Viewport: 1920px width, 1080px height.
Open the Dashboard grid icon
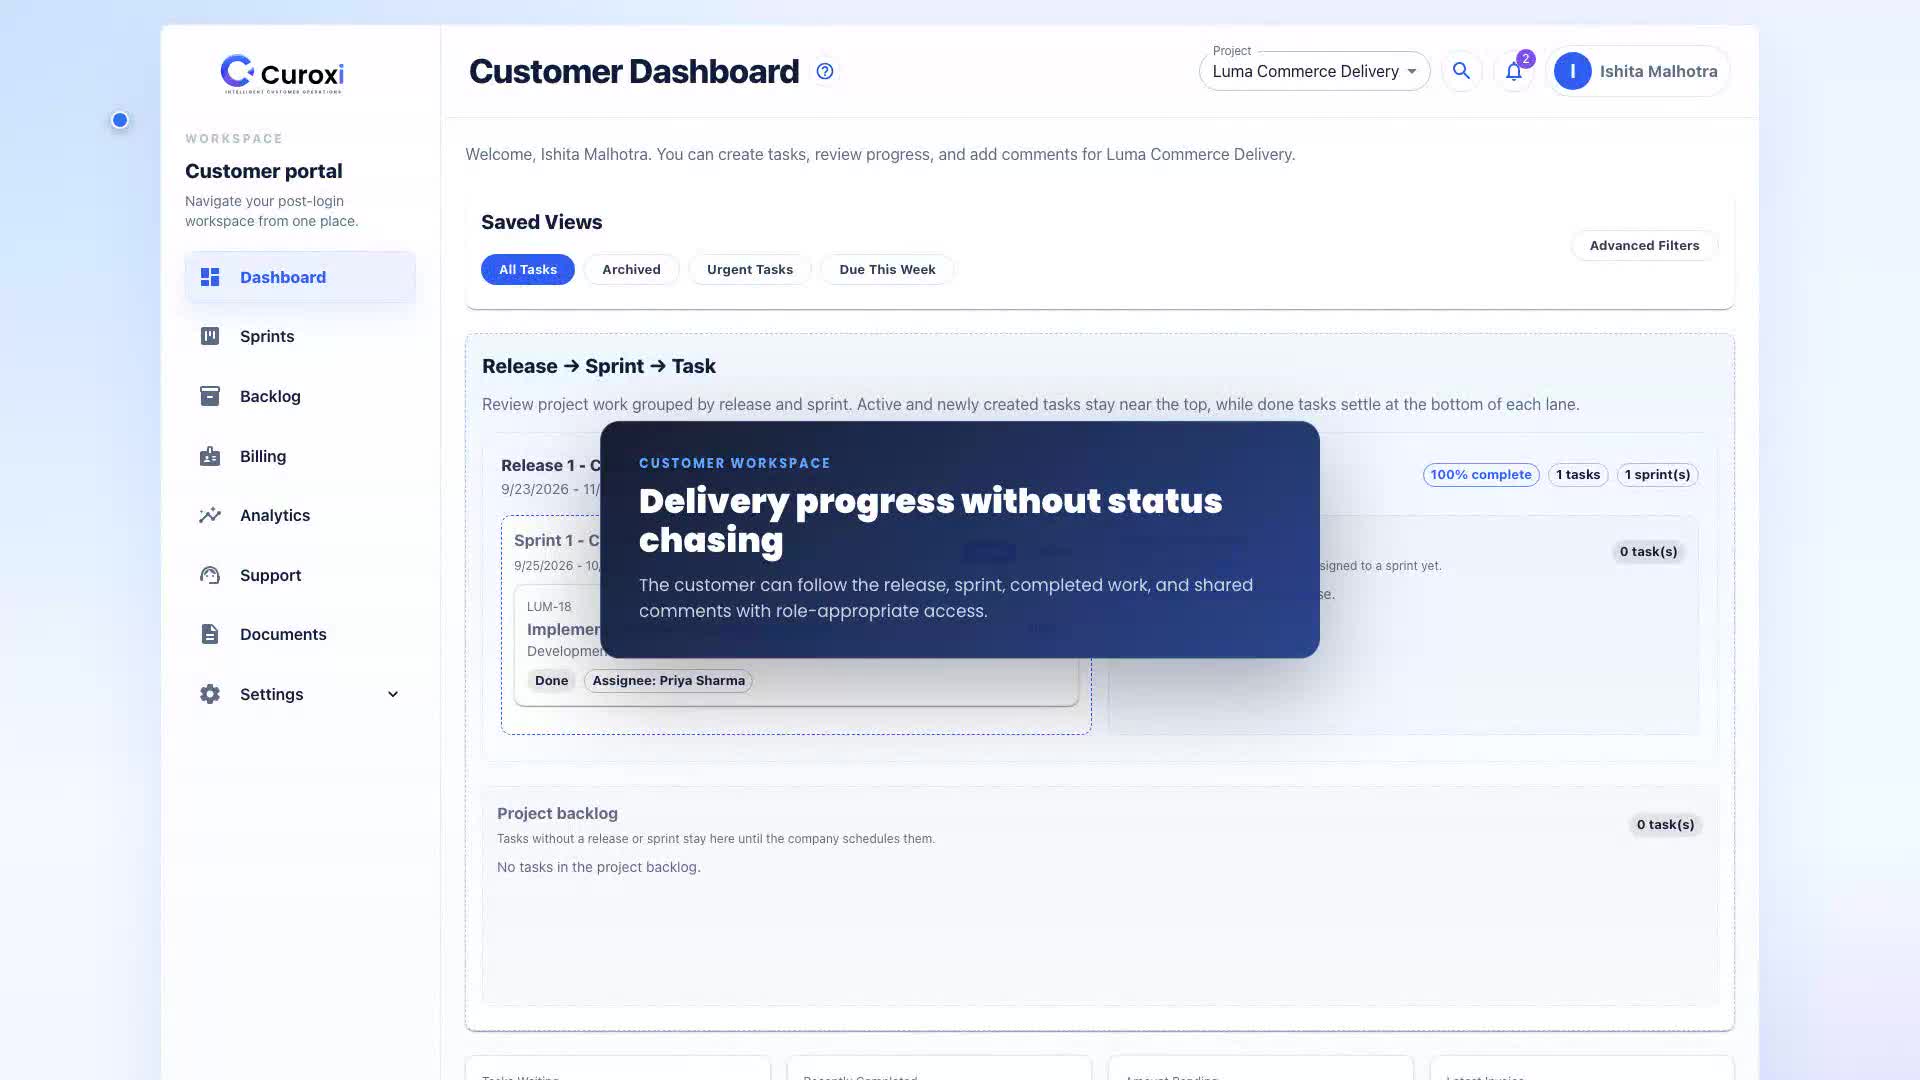click(210, 277)
